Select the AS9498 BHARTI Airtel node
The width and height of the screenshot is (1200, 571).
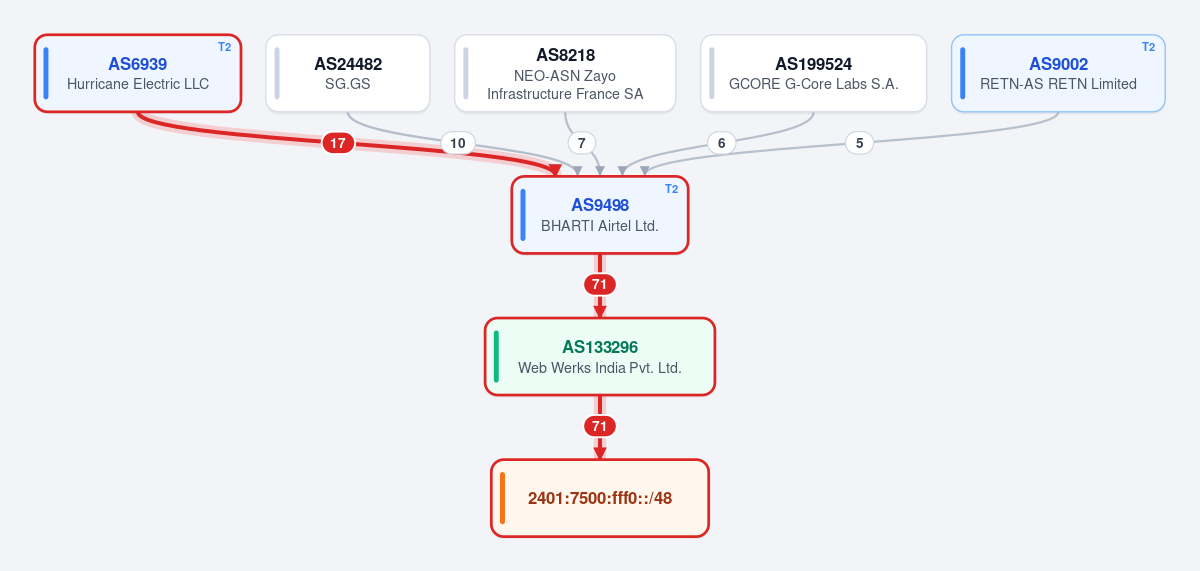(600, 215)
